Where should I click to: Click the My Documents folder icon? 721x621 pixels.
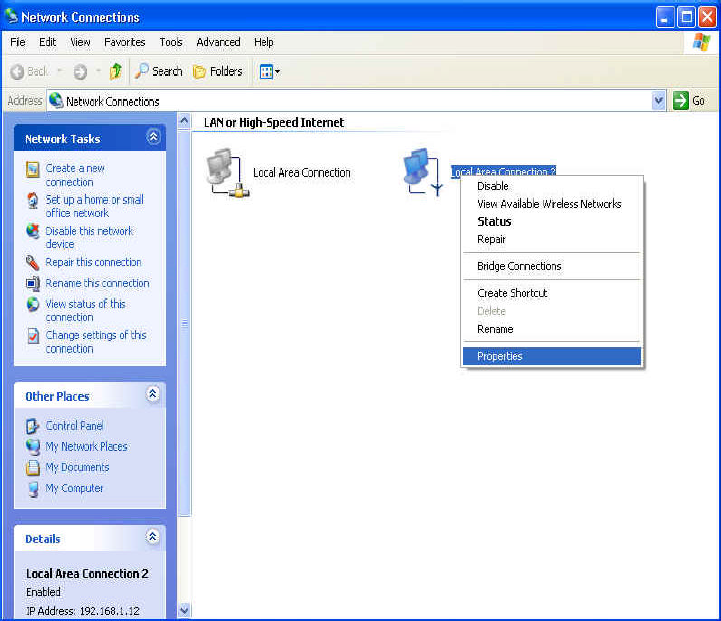pos(33,467)
